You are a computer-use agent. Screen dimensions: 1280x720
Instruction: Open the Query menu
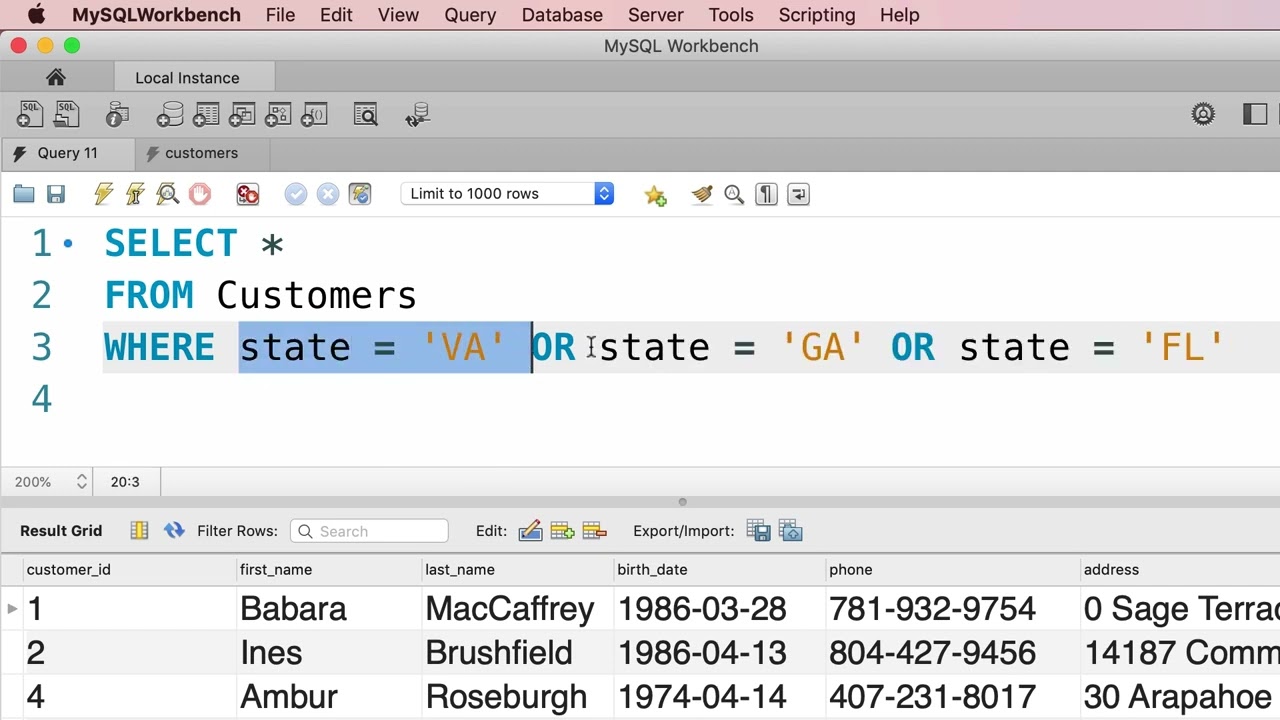pyautogui.click(x=470, y=15)
